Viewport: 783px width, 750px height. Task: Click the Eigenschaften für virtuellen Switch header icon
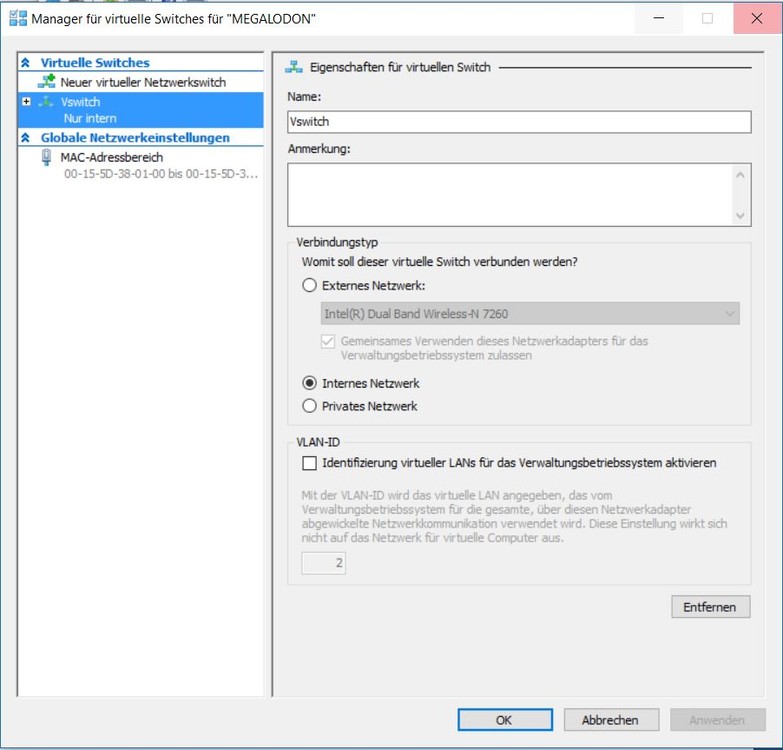(x=294, y=67)
